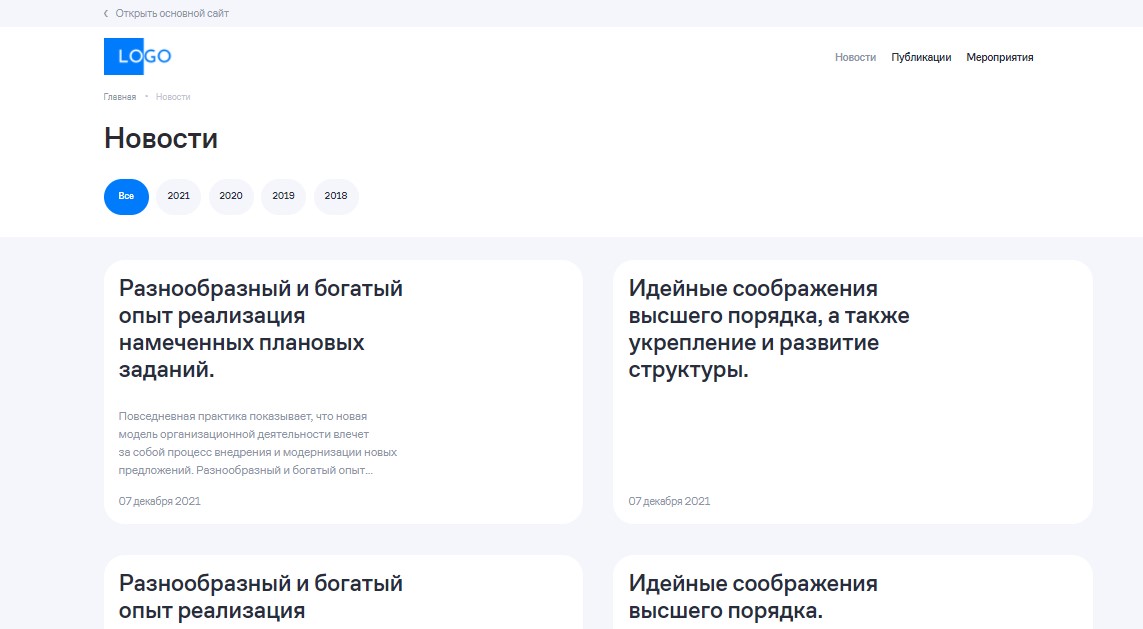Open the "Мероприятия" section in the navigation

click(1000, 57)
